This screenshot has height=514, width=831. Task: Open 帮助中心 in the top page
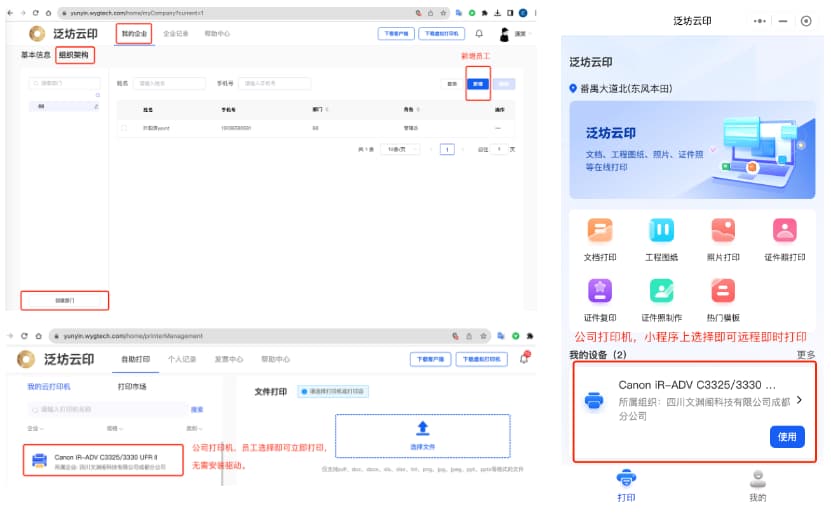click(217, 33)
